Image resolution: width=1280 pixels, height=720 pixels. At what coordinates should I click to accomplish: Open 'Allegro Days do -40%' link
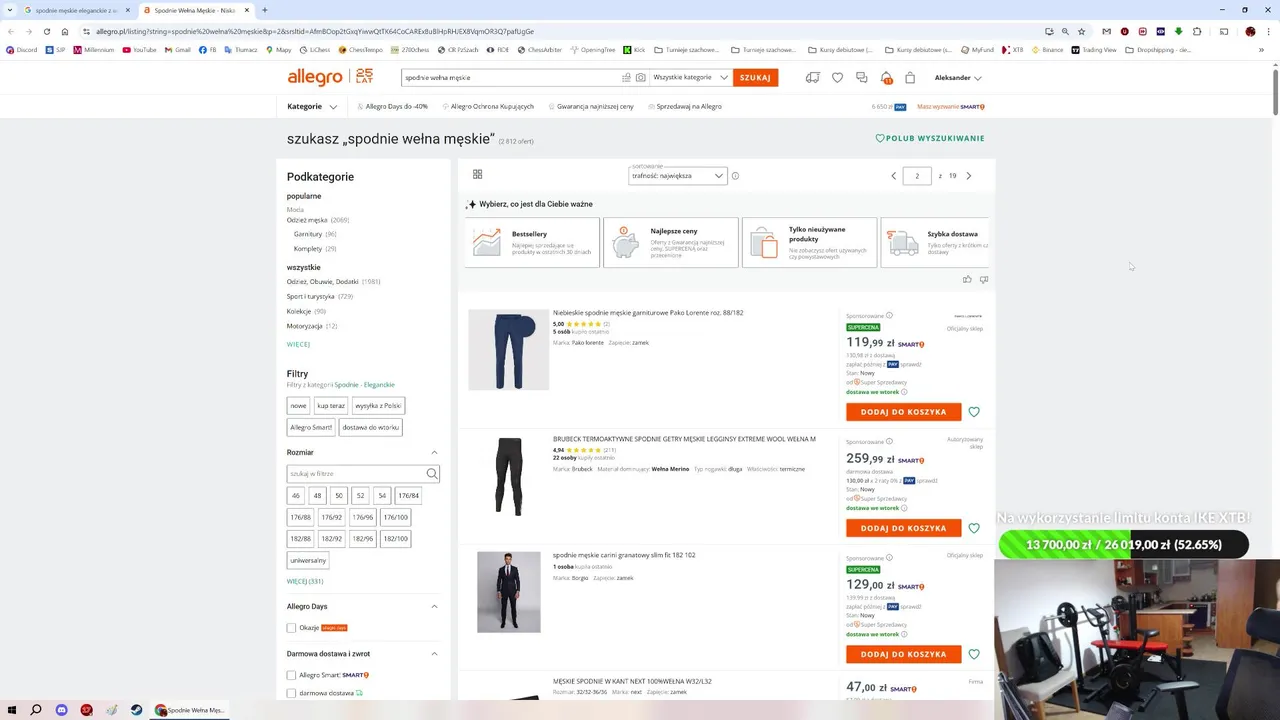[391, 106]
